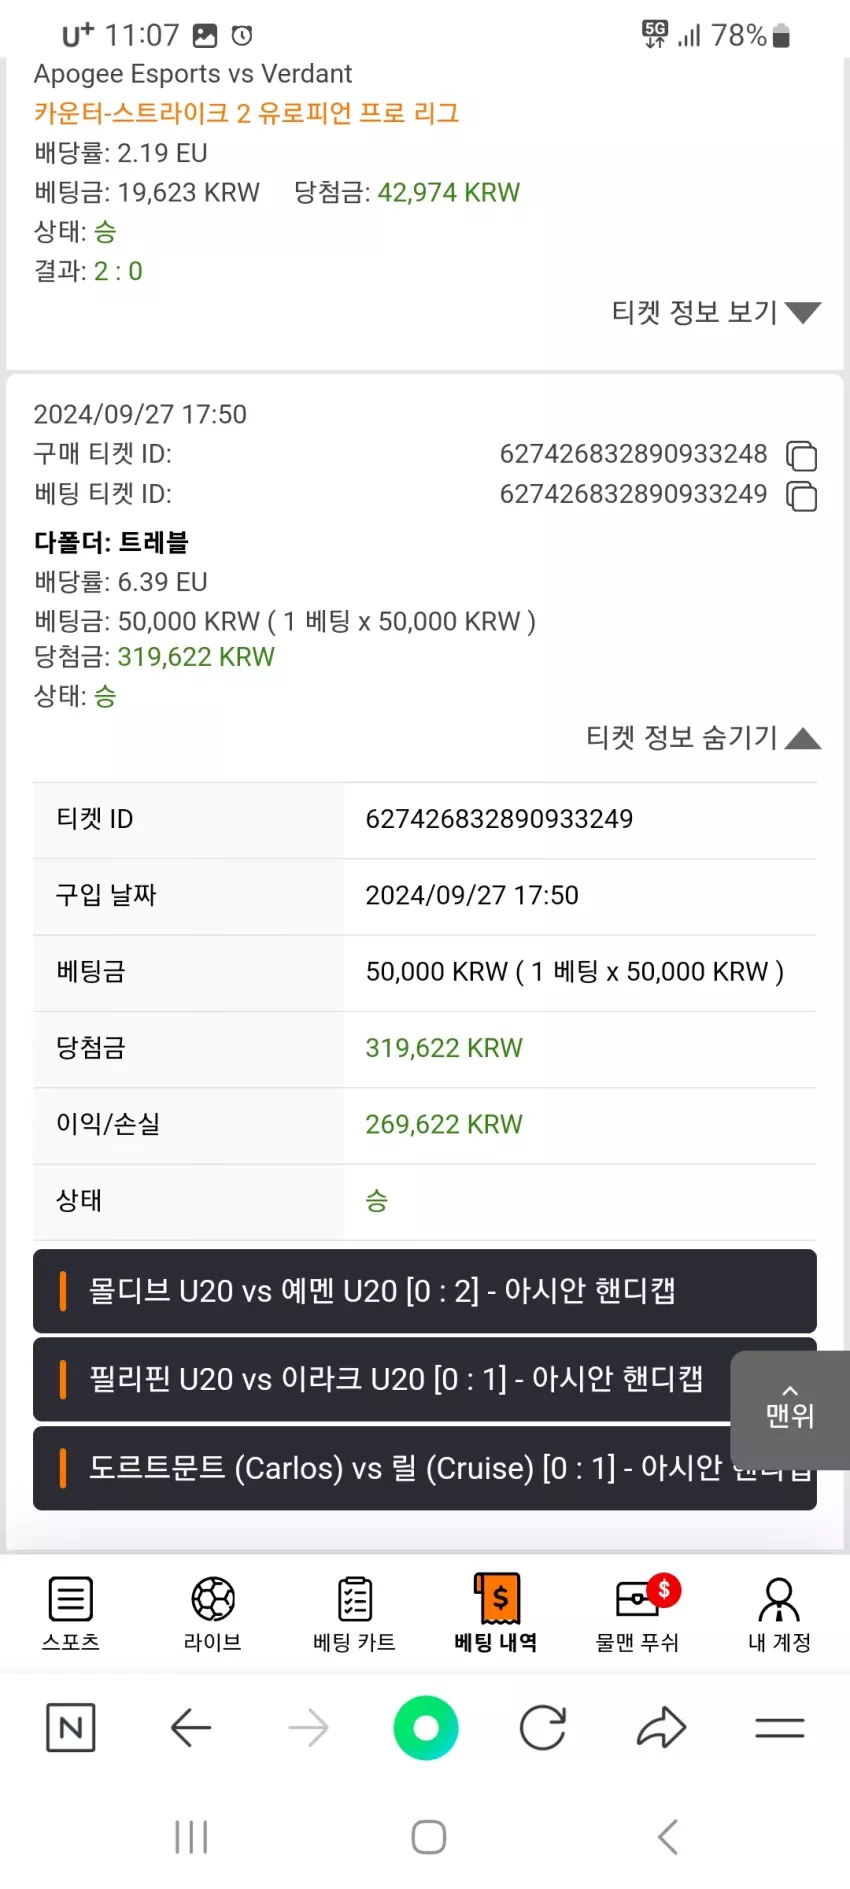
Task: Collapse ticket details with 티켓 정보 숨기기
Action: [703, 737]
